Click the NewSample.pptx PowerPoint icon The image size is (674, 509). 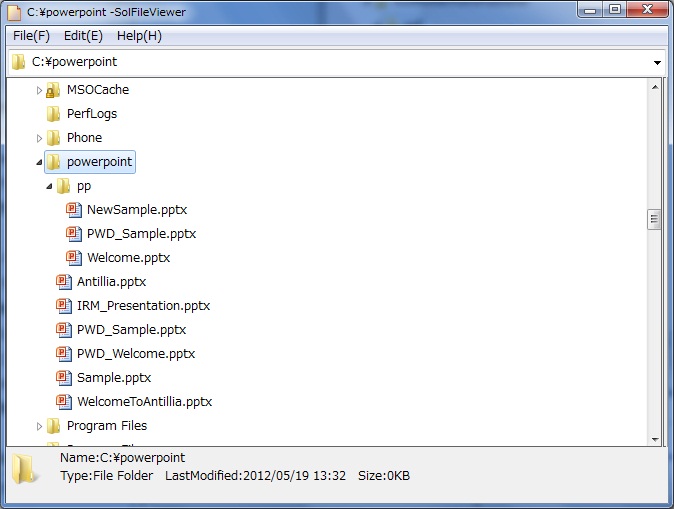(x=74, y=210)
